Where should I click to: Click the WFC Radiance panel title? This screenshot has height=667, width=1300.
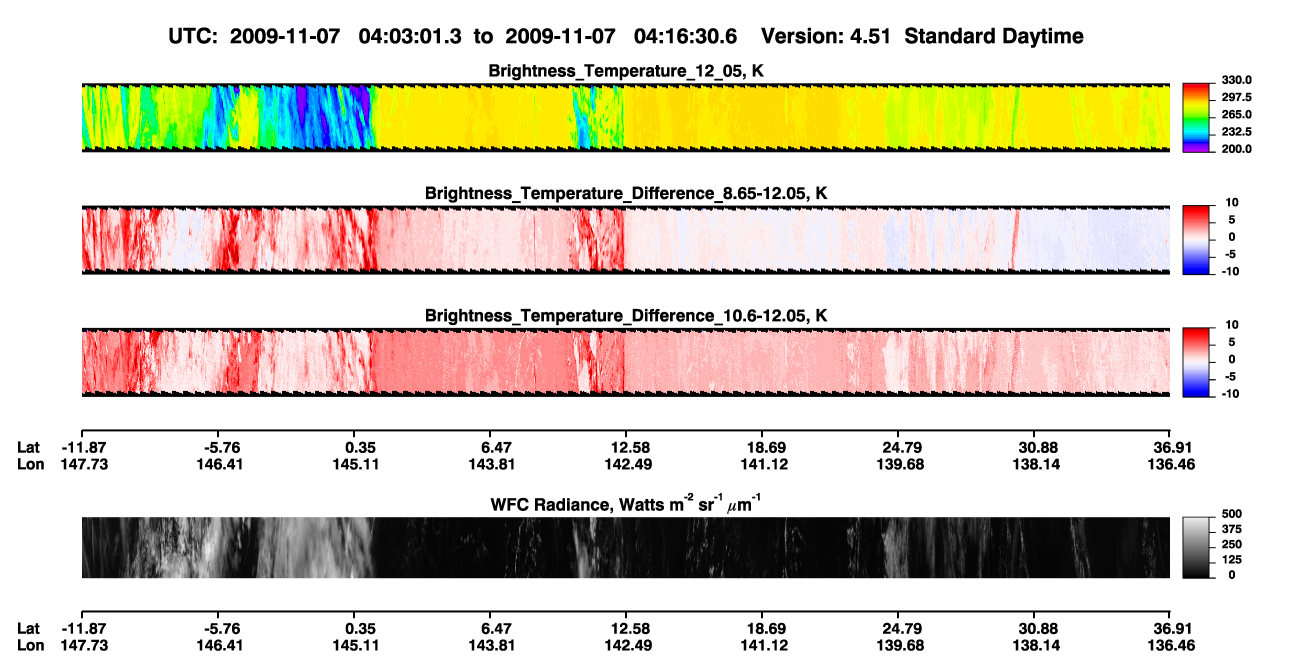pyautogui.click(x=626, y=503)
